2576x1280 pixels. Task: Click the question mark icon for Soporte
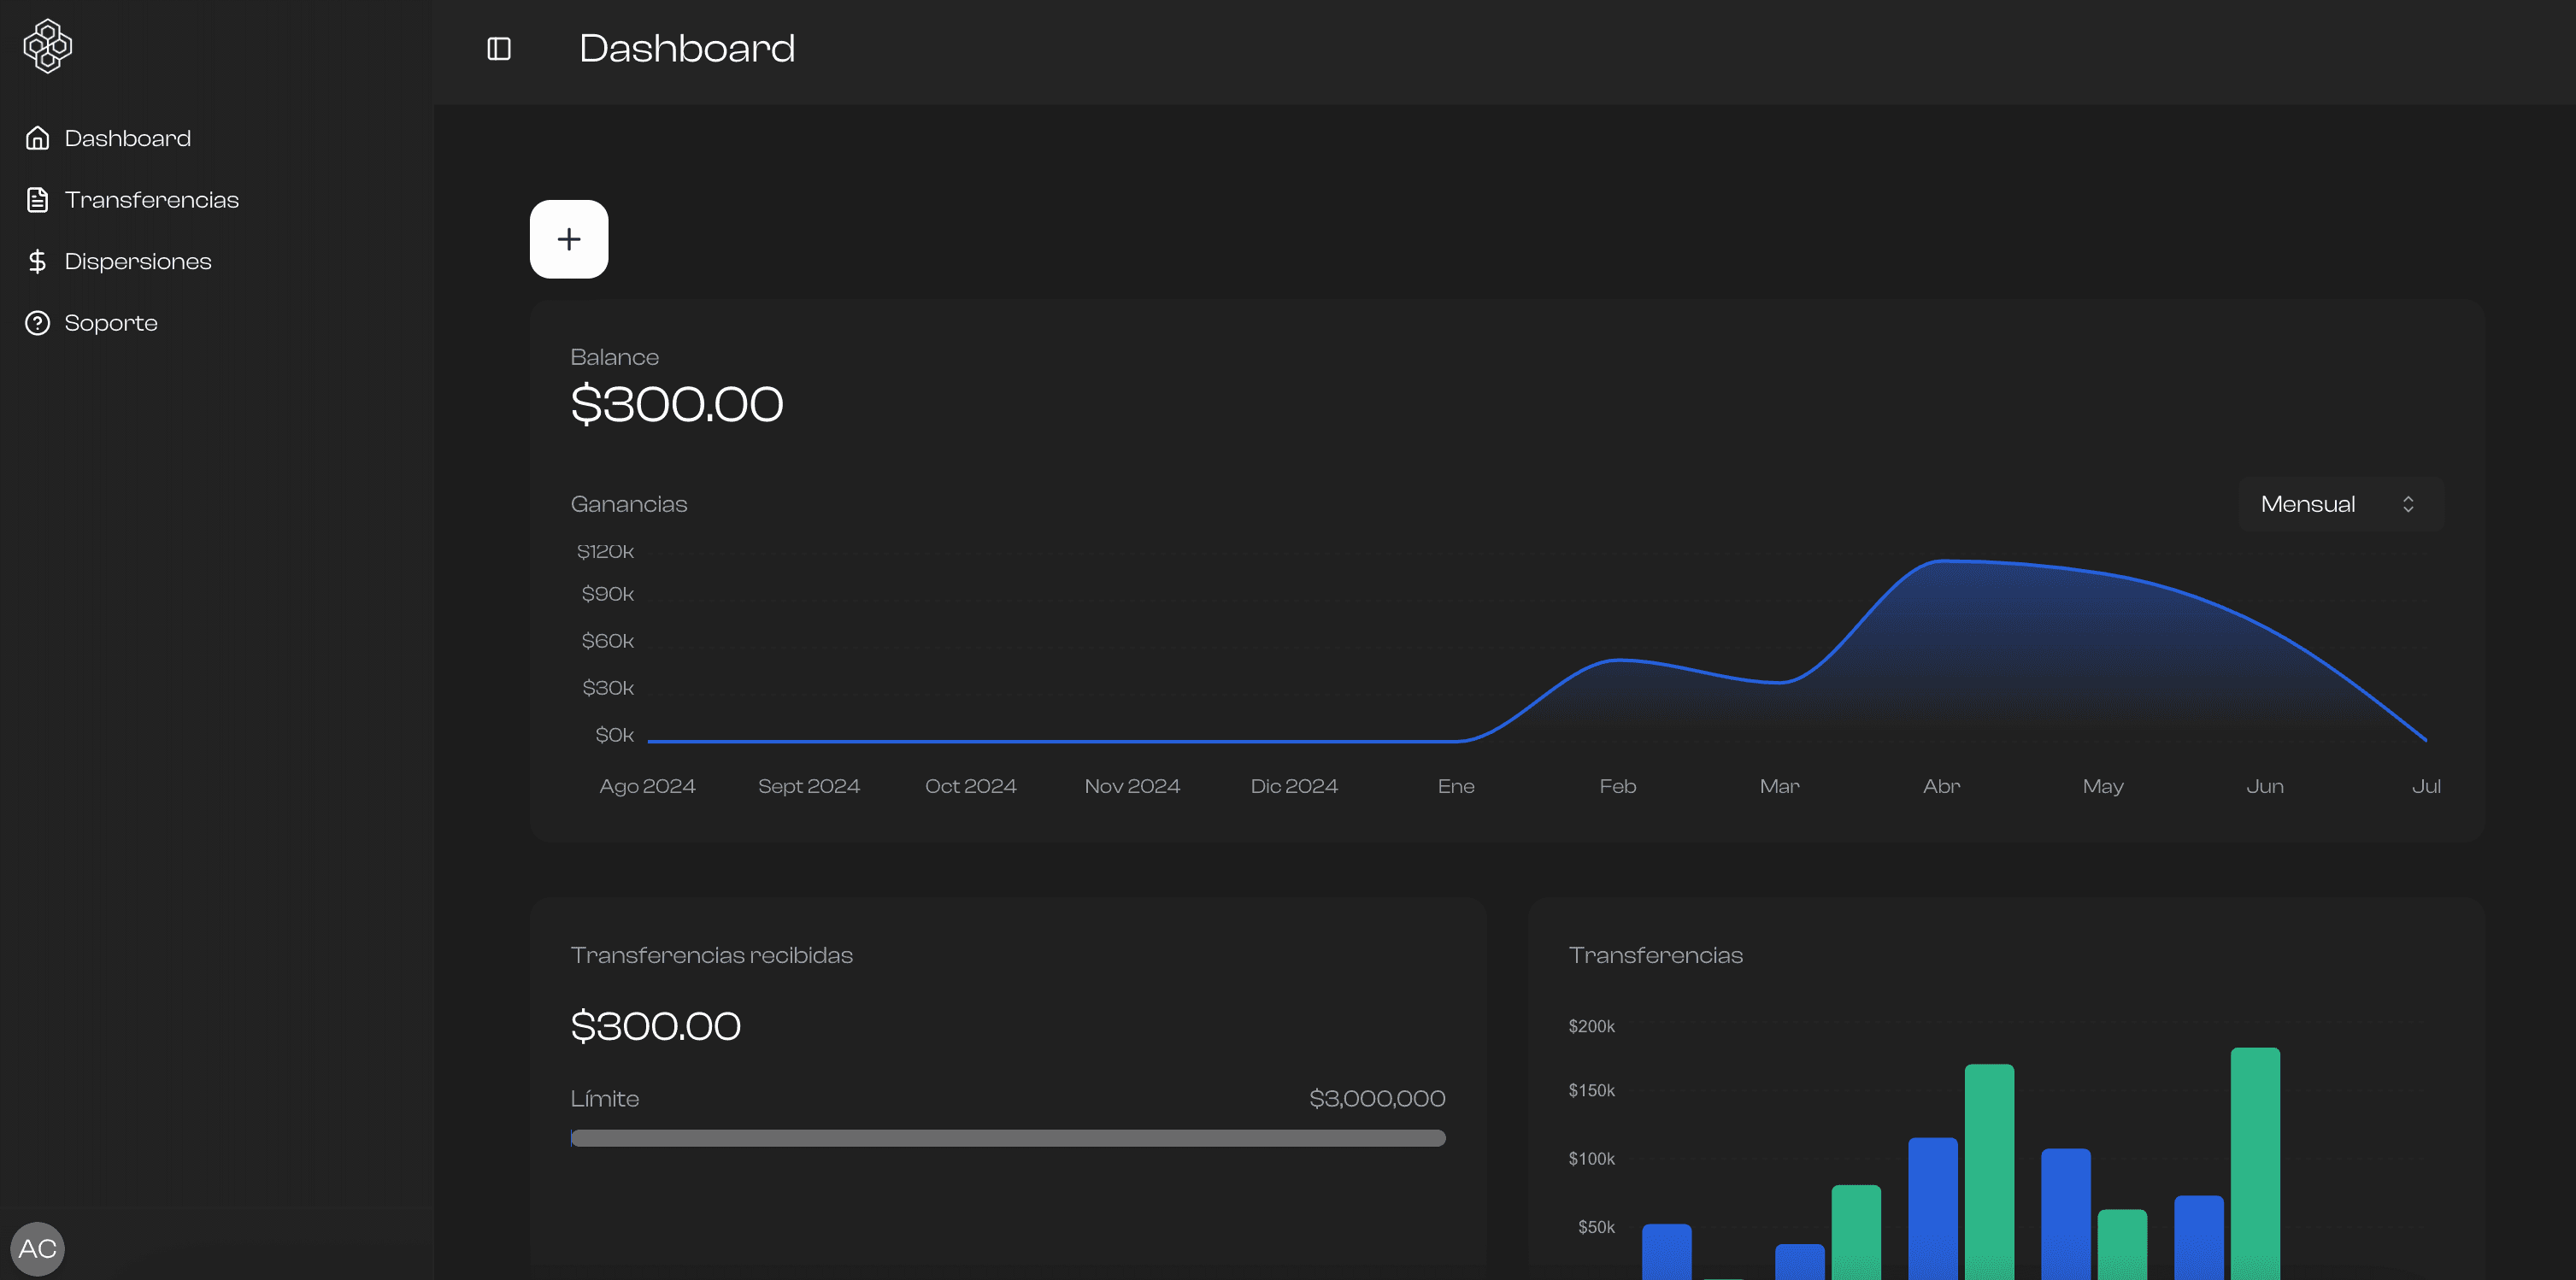[x=37, y=322]
